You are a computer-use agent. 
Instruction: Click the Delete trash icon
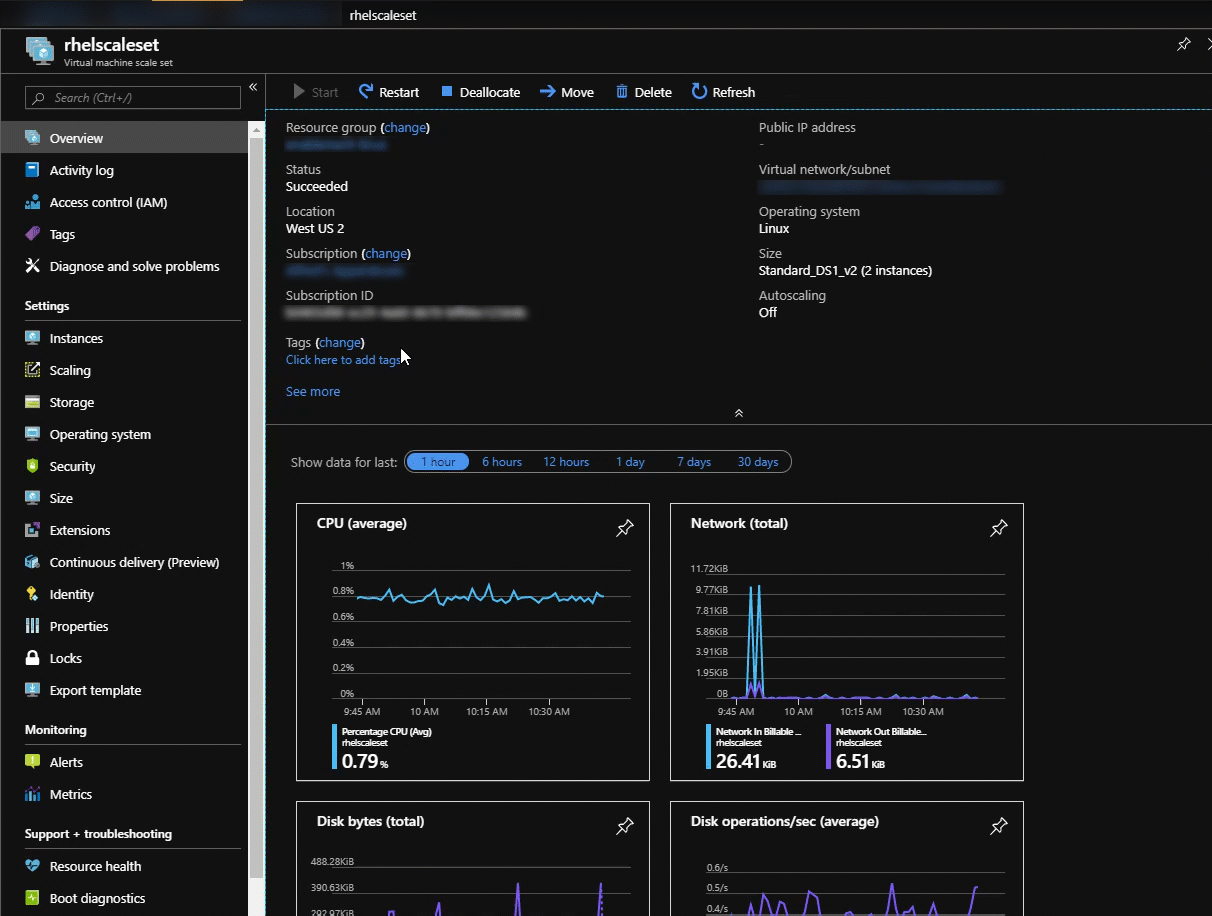(622, 92)
